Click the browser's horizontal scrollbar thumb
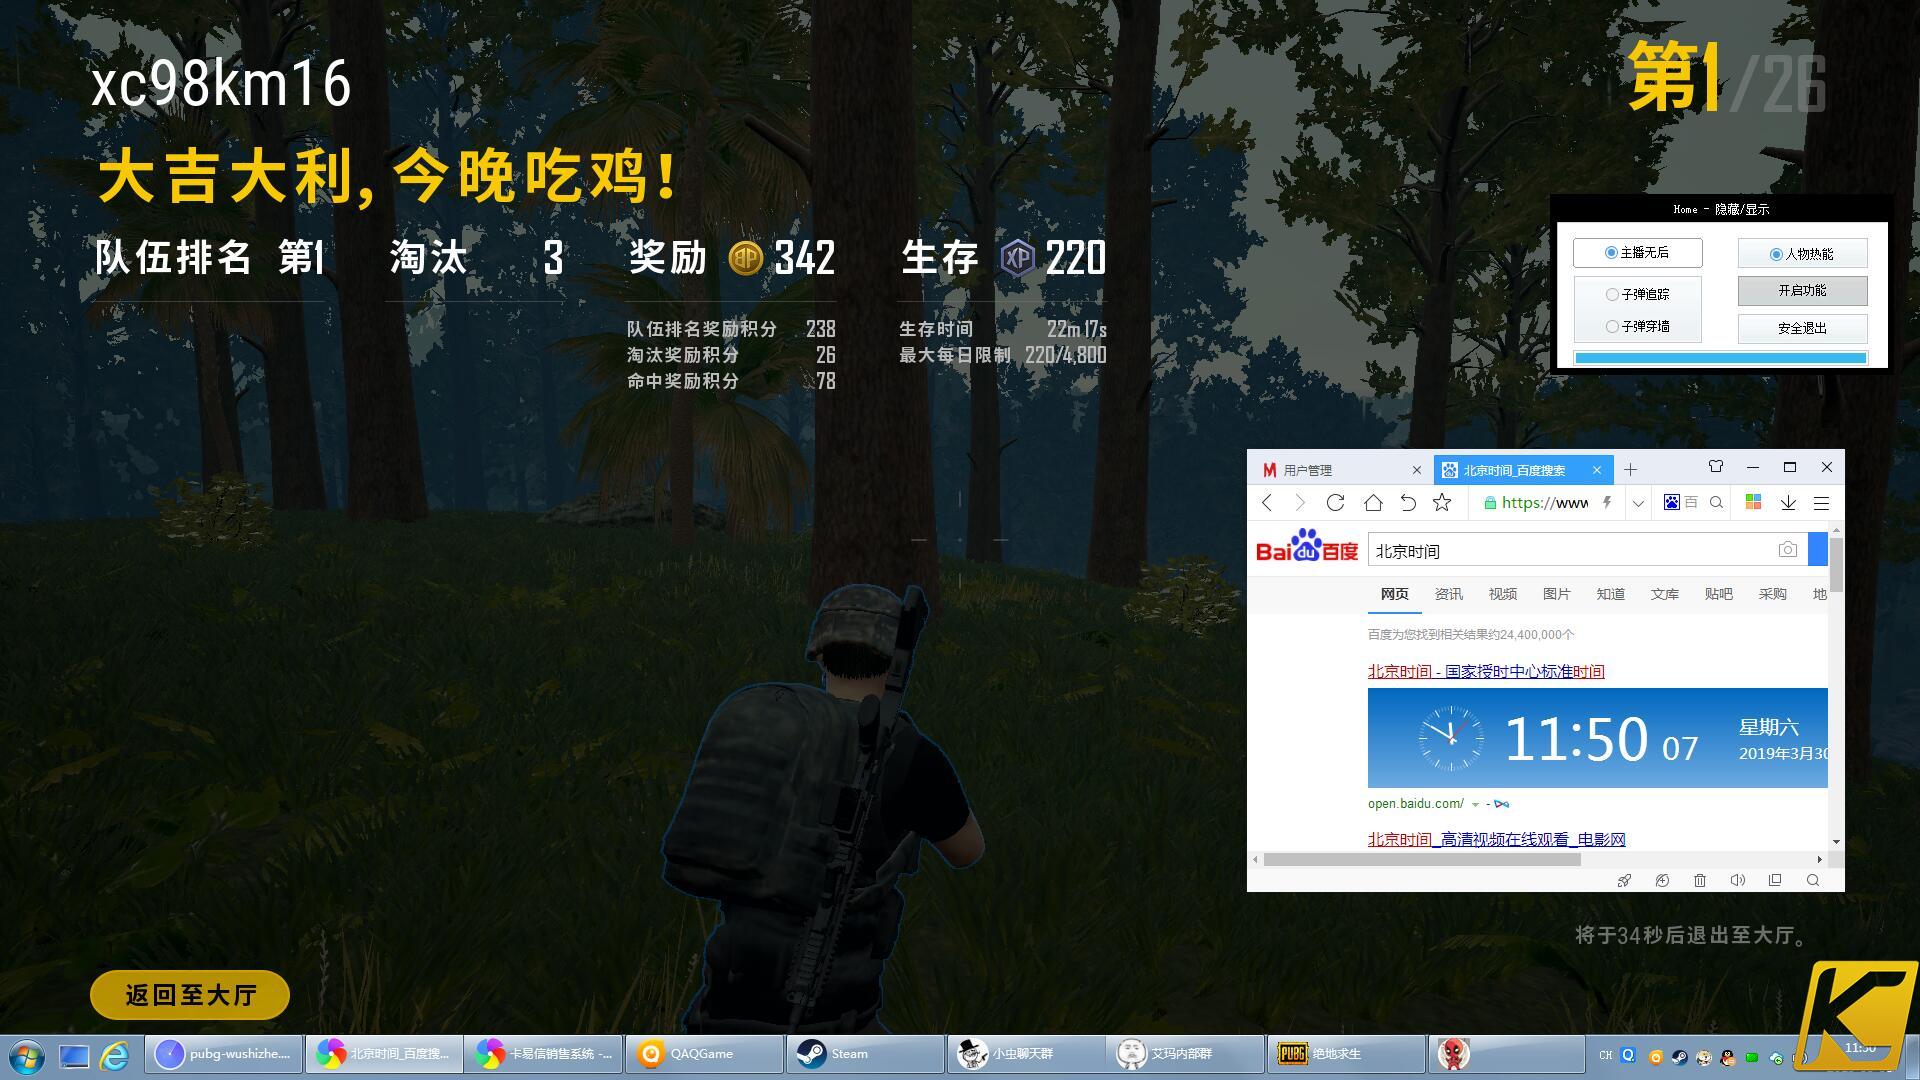This screenshot has width=1920, height=1080. pyautogui.click(x=1422, y=860)
